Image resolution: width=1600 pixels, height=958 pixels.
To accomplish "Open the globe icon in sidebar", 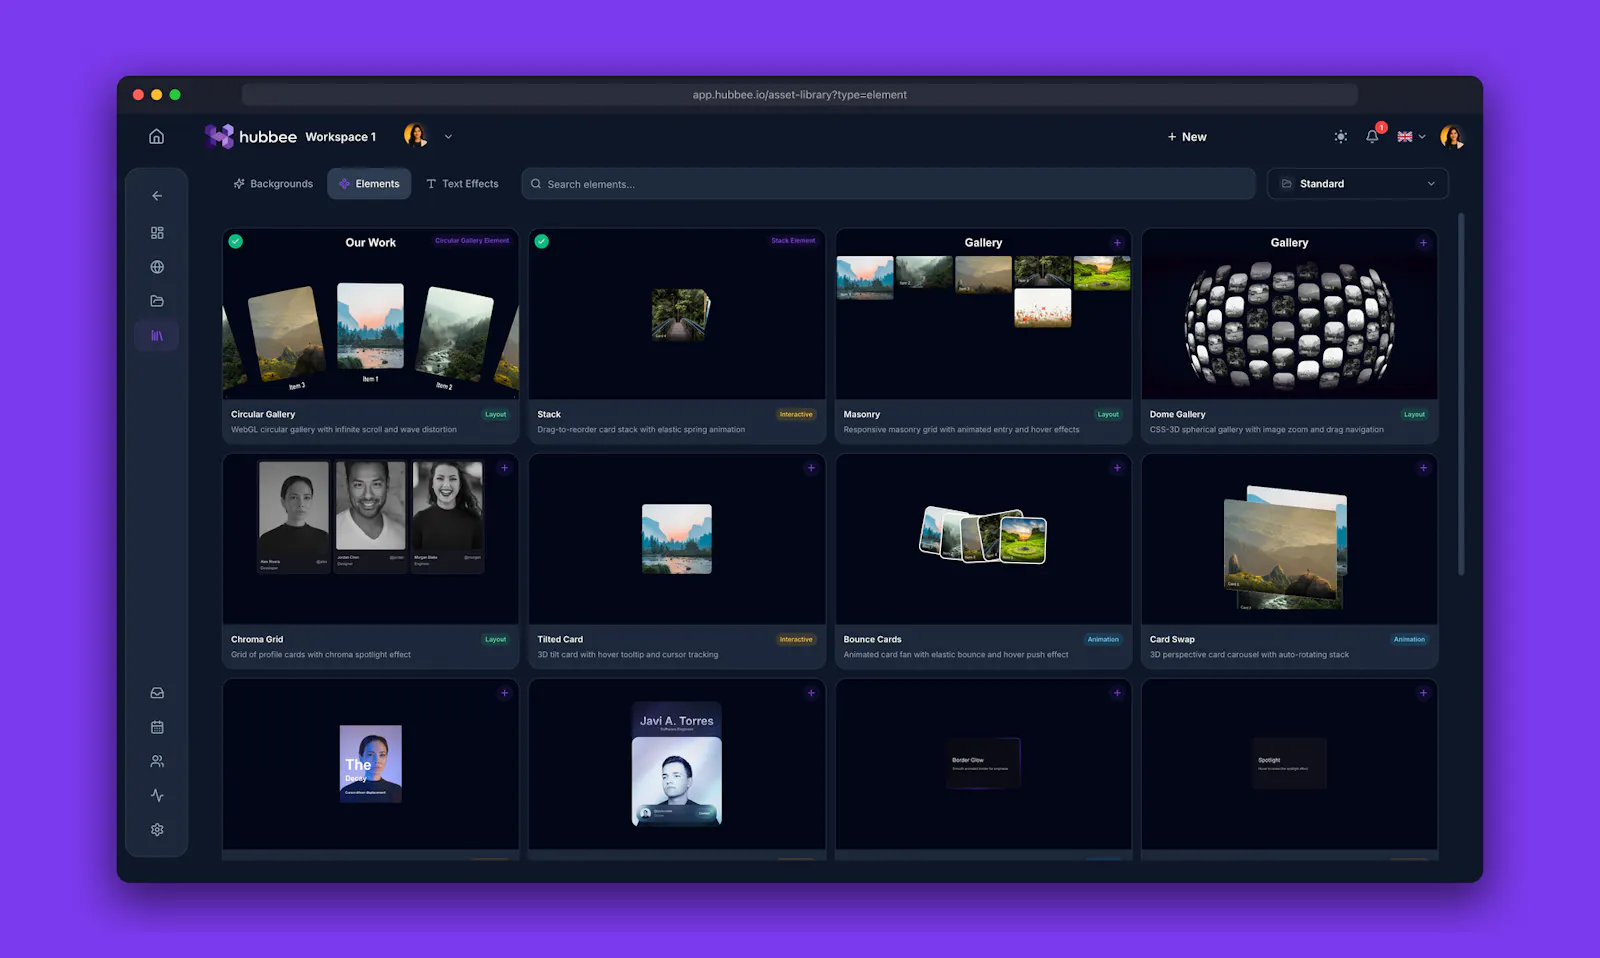I will point(157,267).
